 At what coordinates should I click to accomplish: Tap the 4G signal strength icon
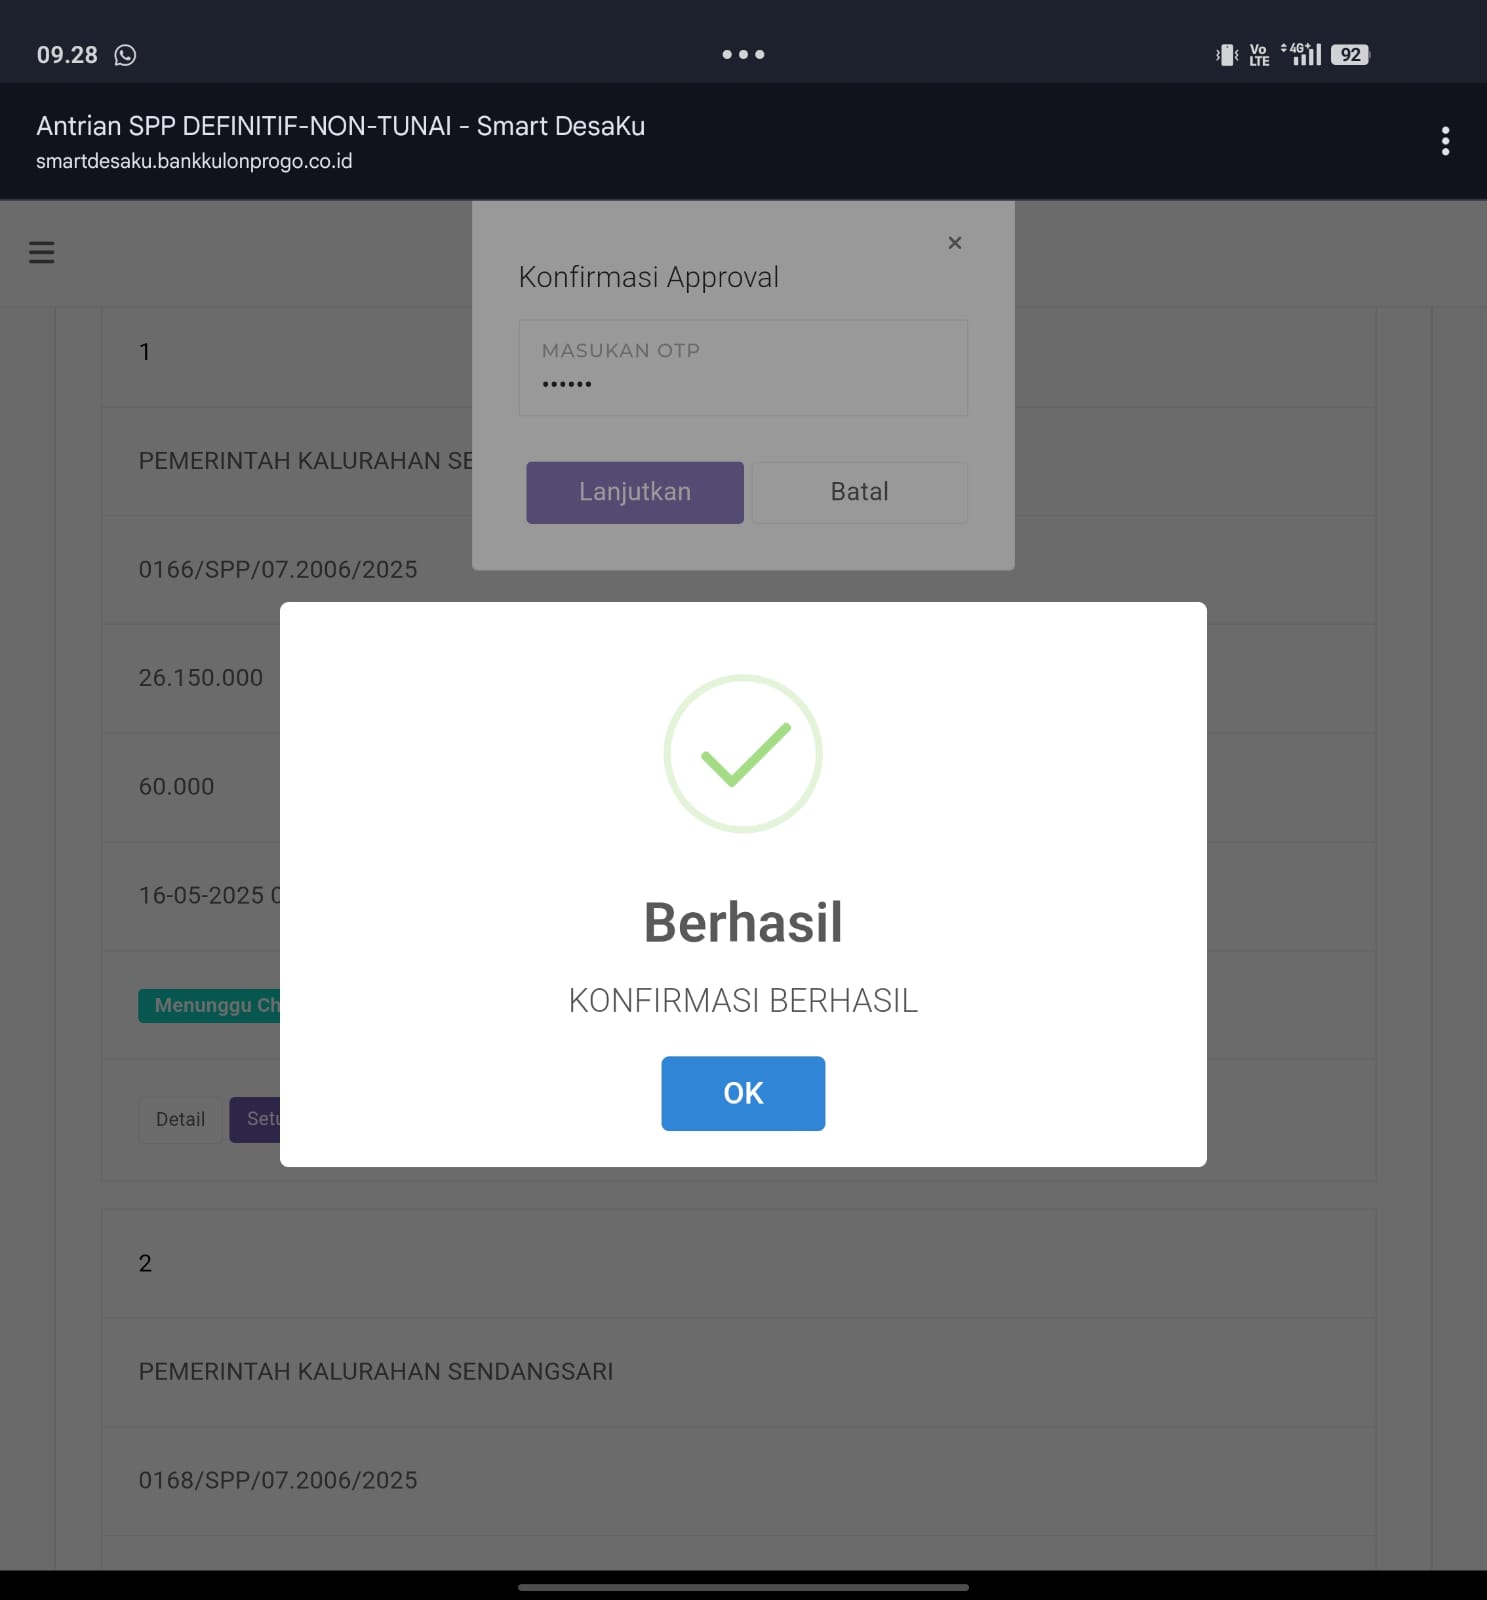(1301, 54)
